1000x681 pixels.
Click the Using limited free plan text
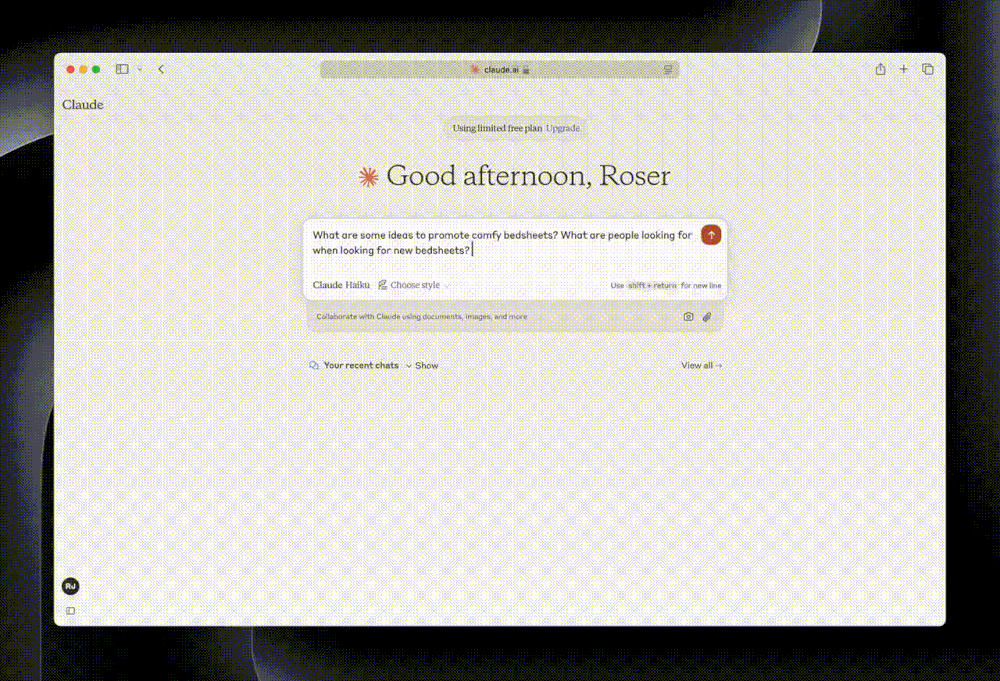[497, 128]
